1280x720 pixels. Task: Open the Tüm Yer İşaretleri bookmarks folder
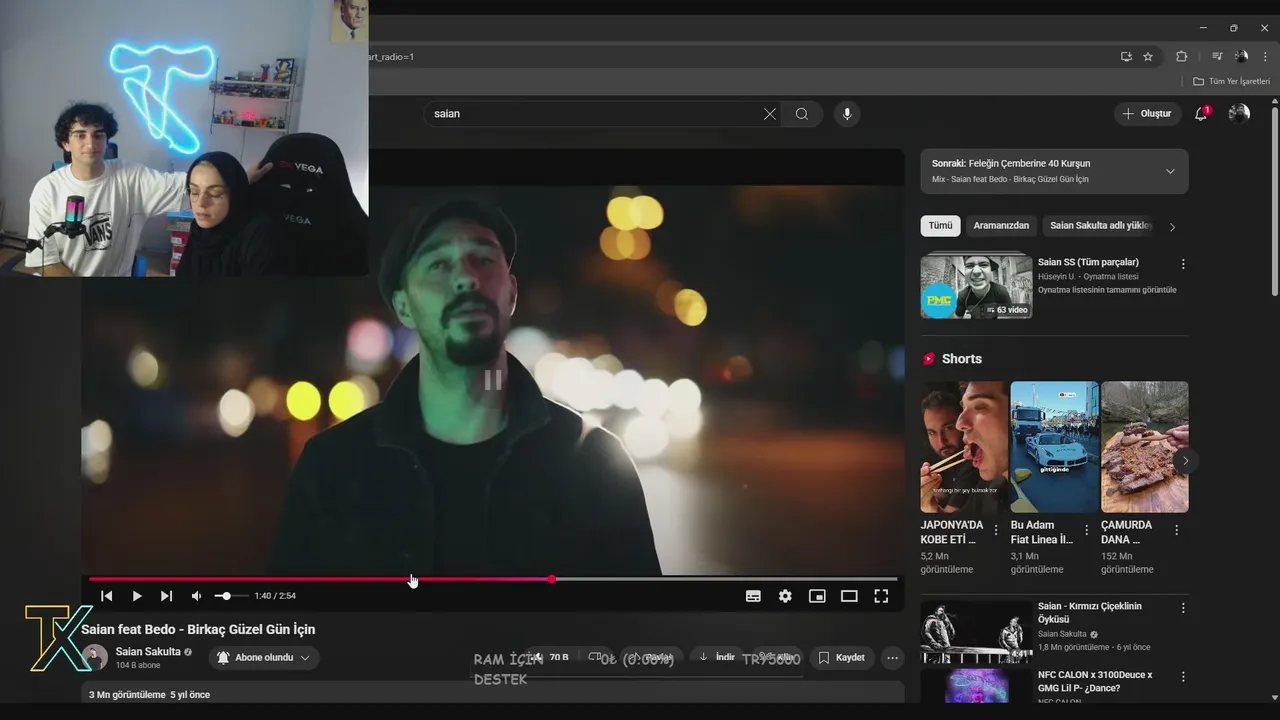point(1231,81)
